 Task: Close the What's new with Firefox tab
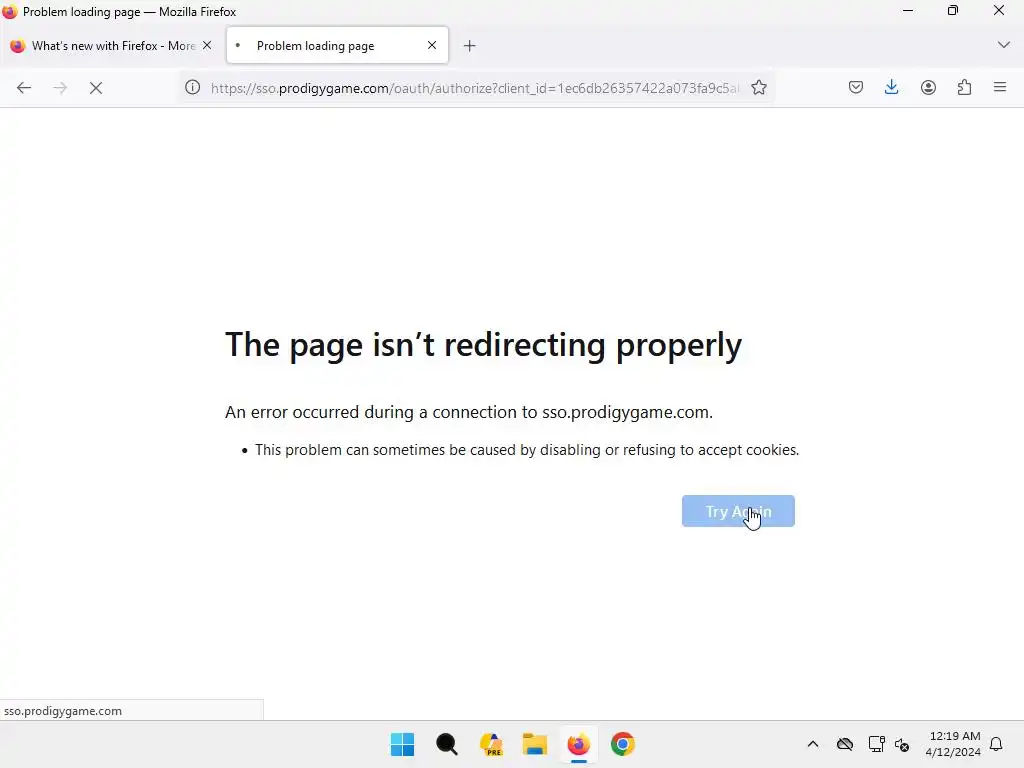tap(207, 45)
